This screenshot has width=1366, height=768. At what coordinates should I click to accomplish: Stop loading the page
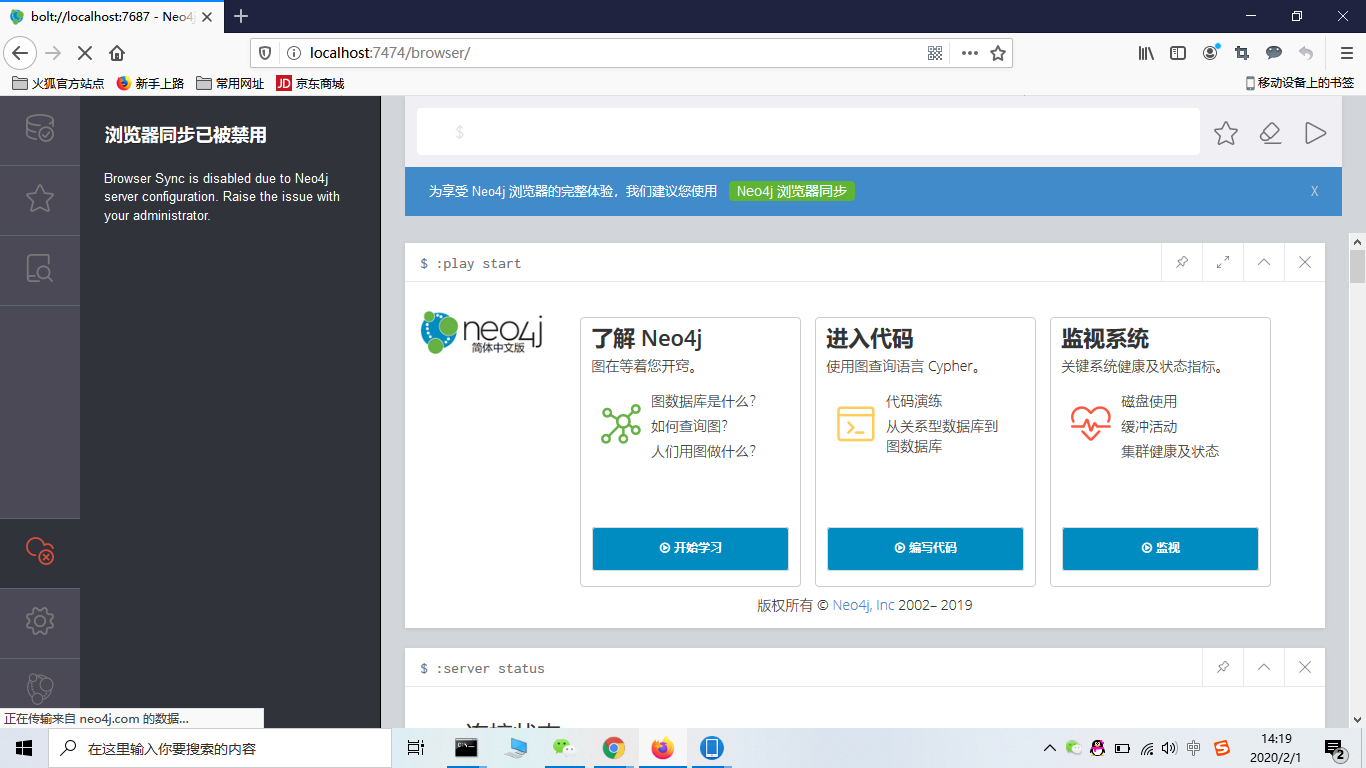coord(84,53)
